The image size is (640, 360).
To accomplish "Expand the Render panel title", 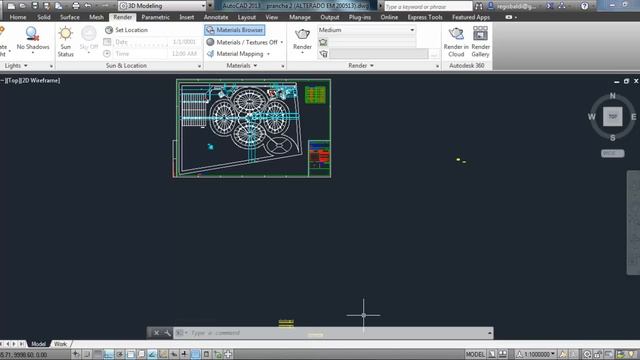I will click(361, 65).
